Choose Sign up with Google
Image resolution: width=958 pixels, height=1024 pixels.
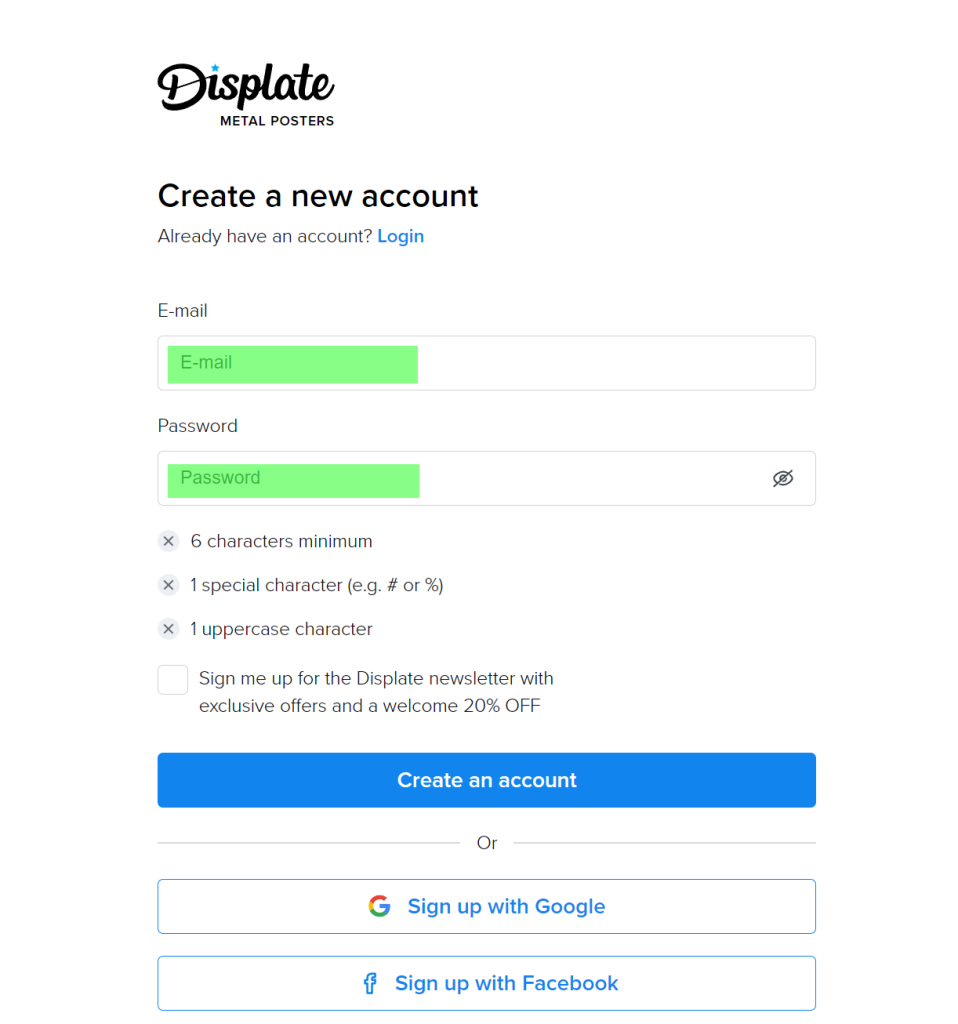coord(486,906)
